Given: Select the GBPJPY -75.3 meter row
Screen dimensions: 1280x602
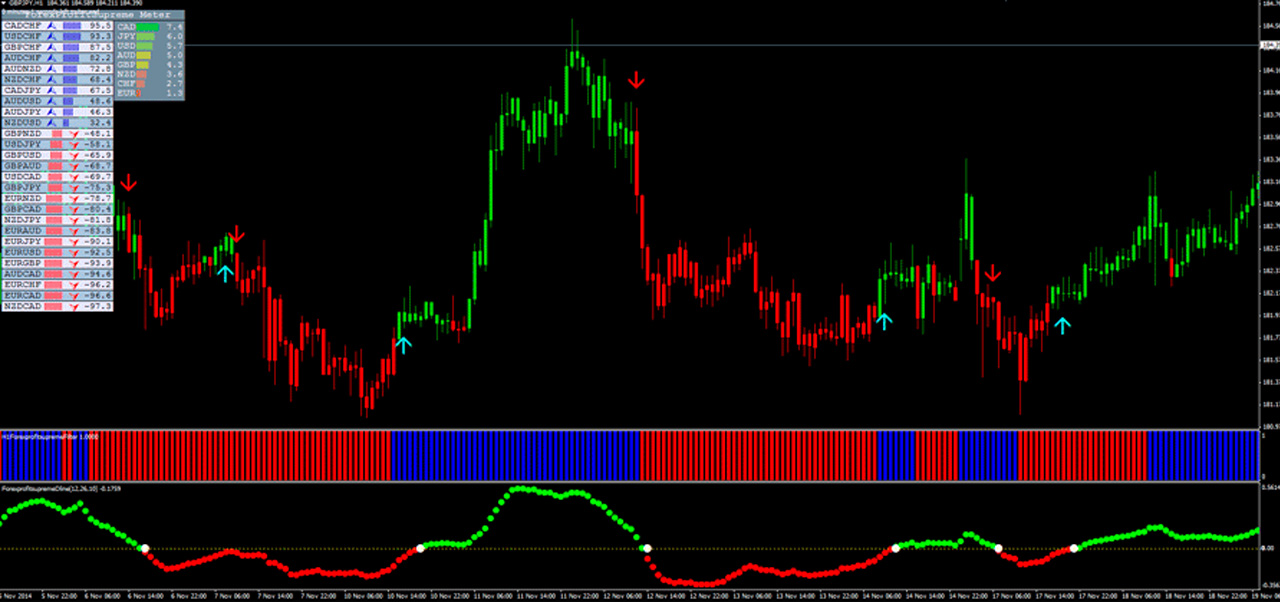Looking at the screenshot, I should [x=57, y=187].
